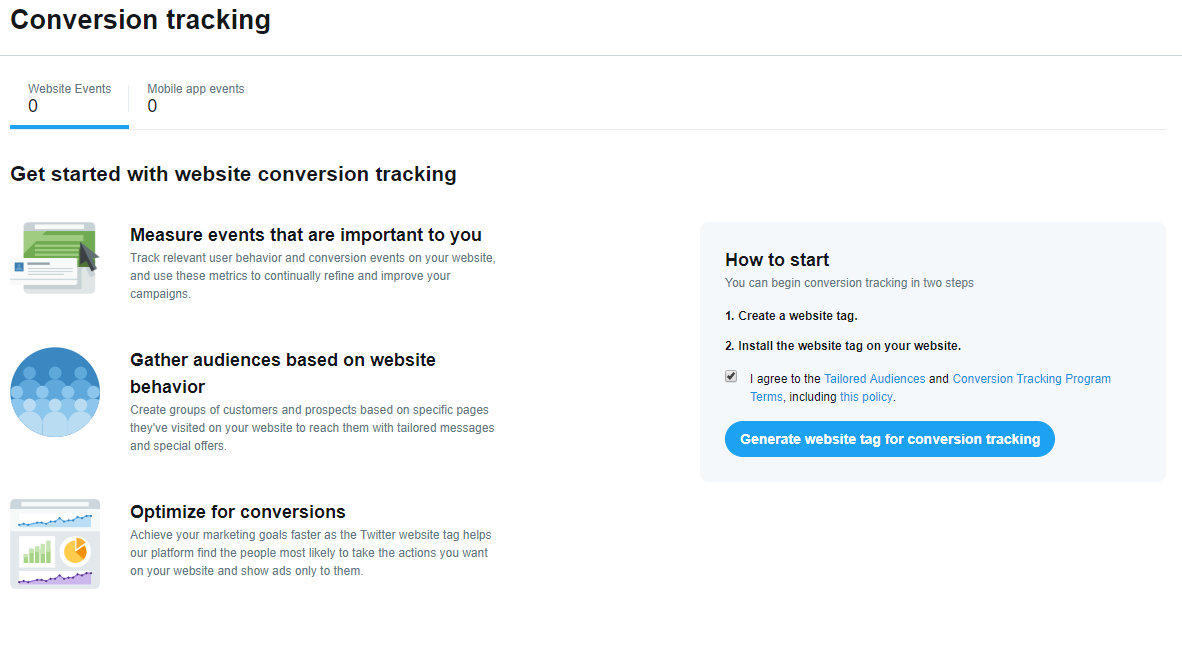Follow the Conversion Tracking Program Terms link
1182x651 pixels.
click(x=1031, y=379)
